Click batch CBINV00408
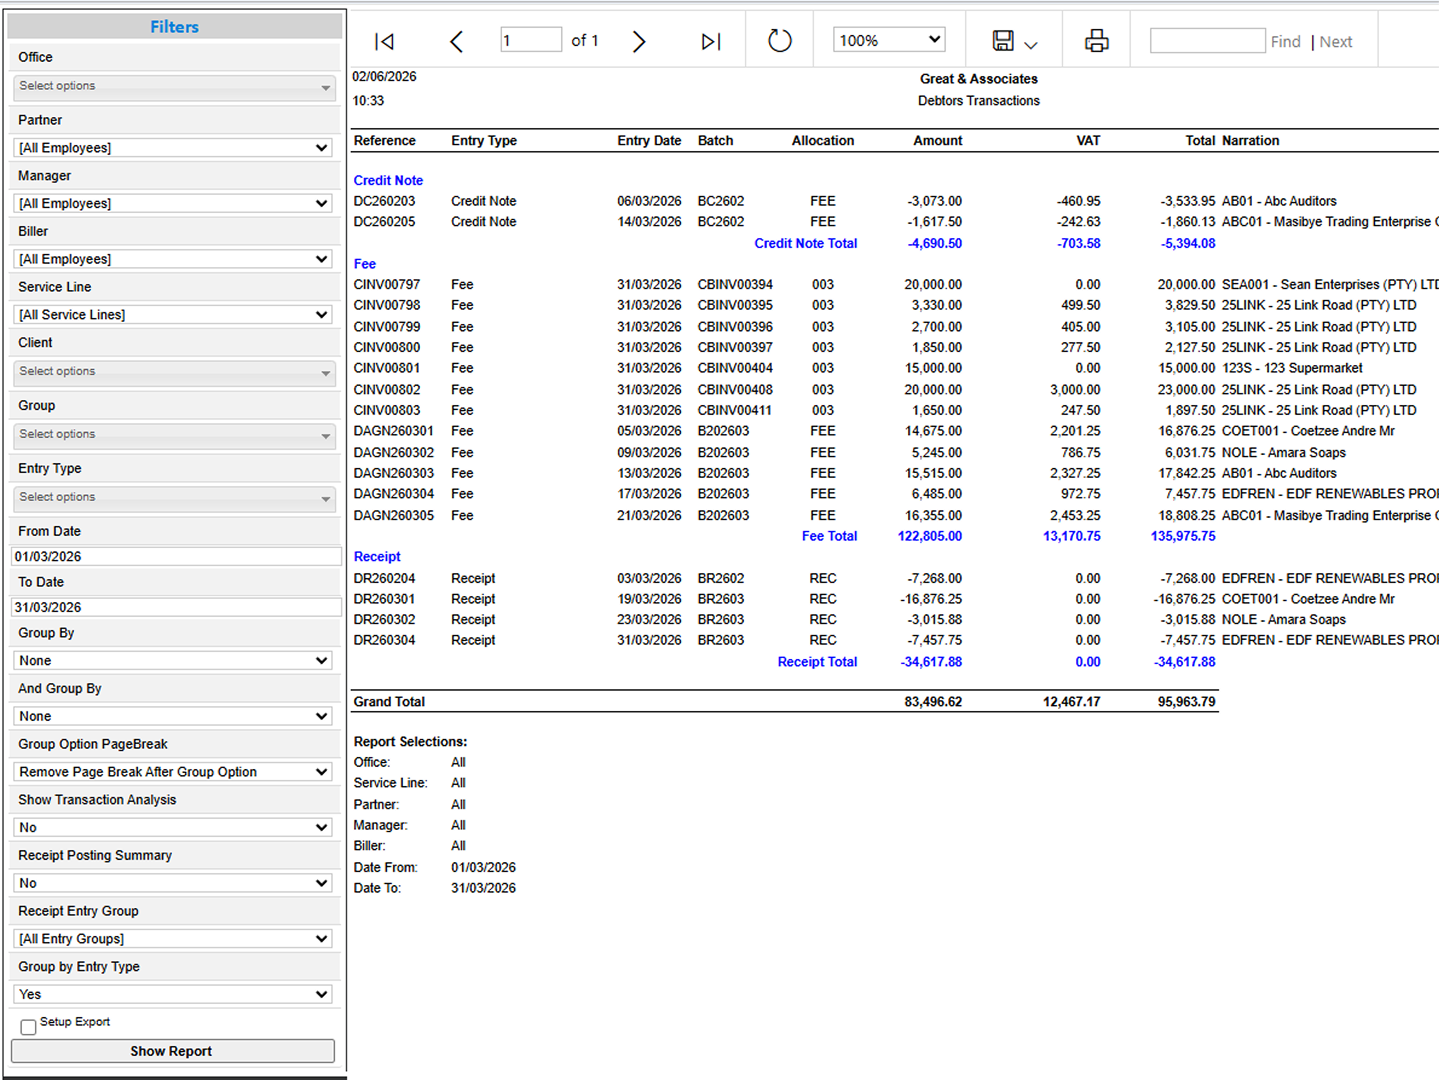The width and height of the screenshot is (1439, 1080). 735,390
